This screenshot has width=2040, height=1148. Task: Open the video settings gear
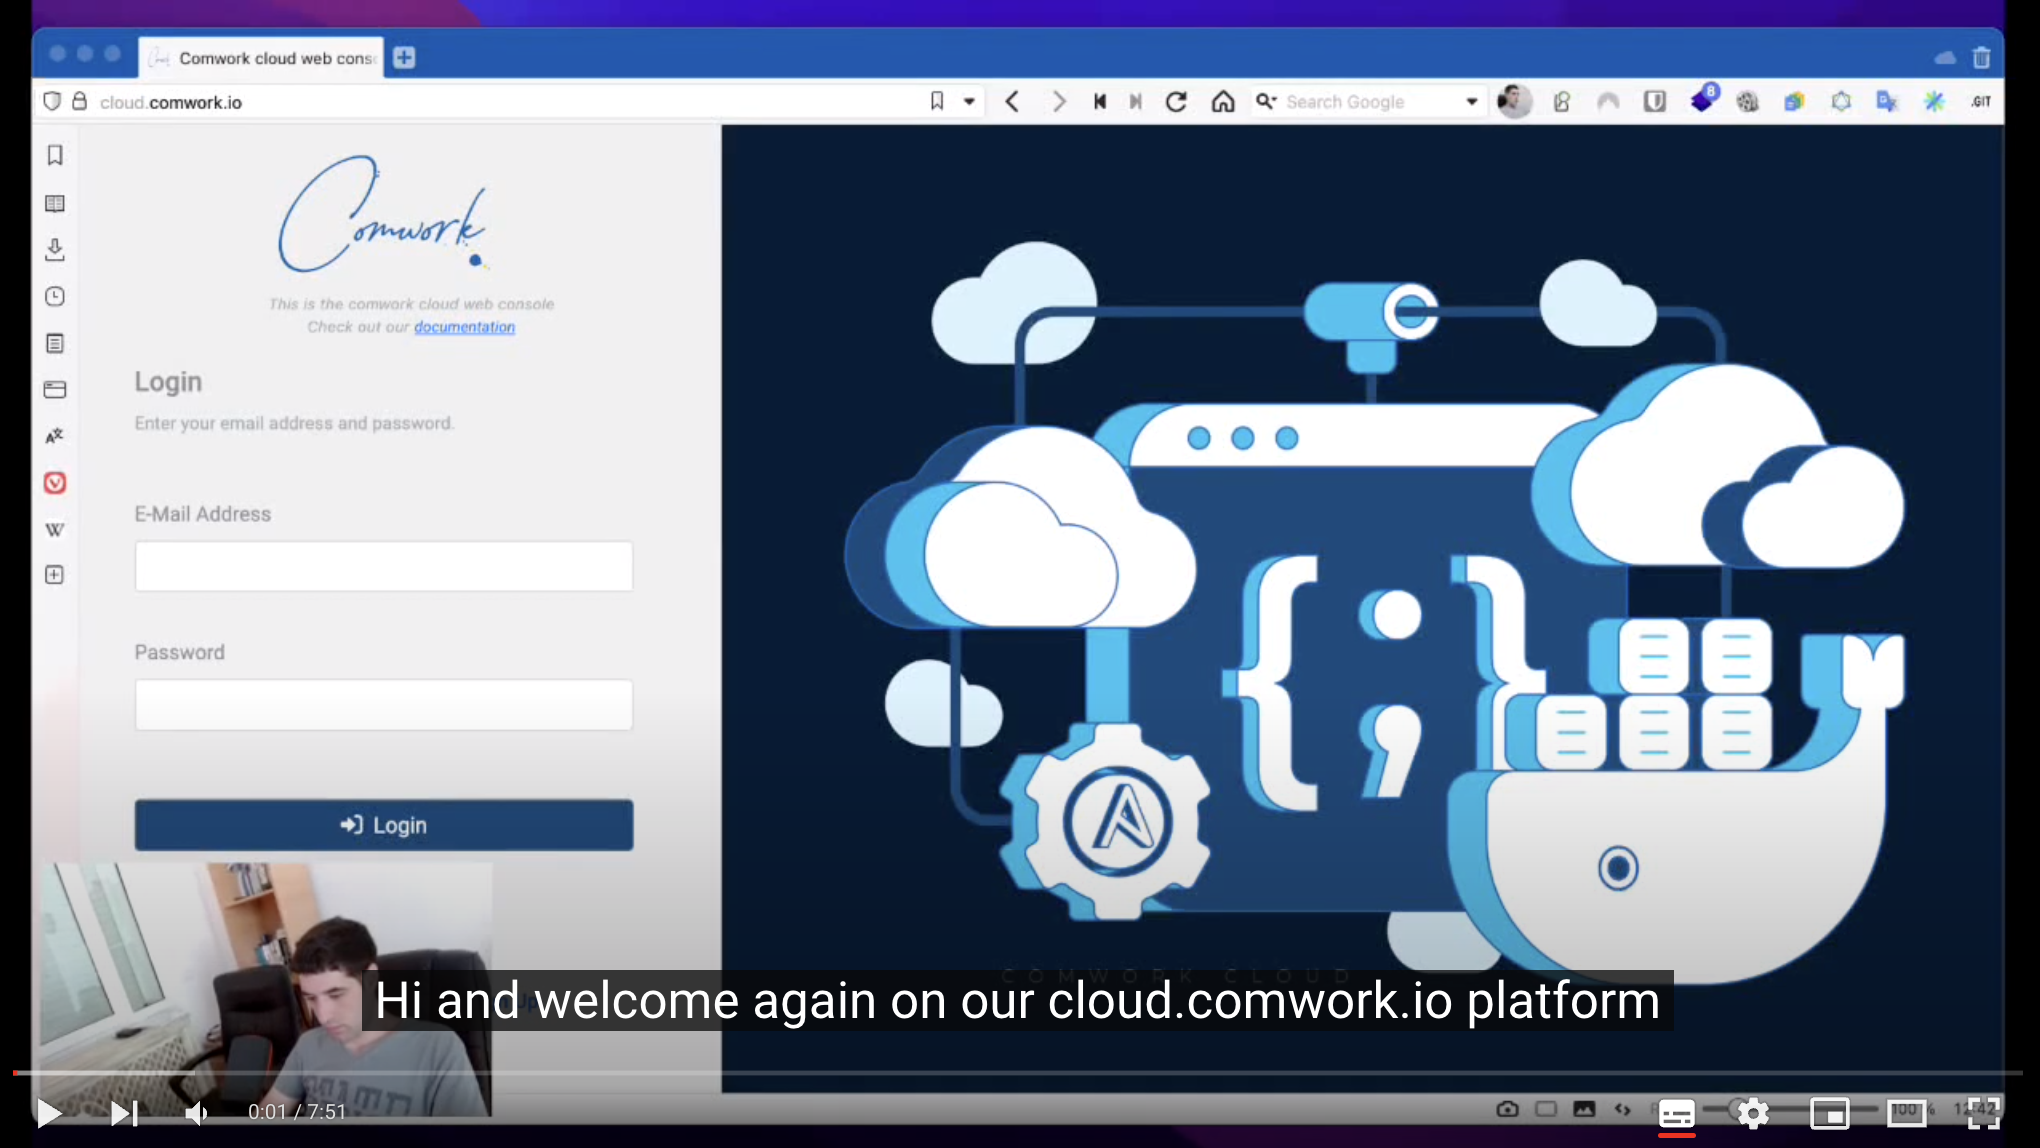[x=1753, y=1112]
